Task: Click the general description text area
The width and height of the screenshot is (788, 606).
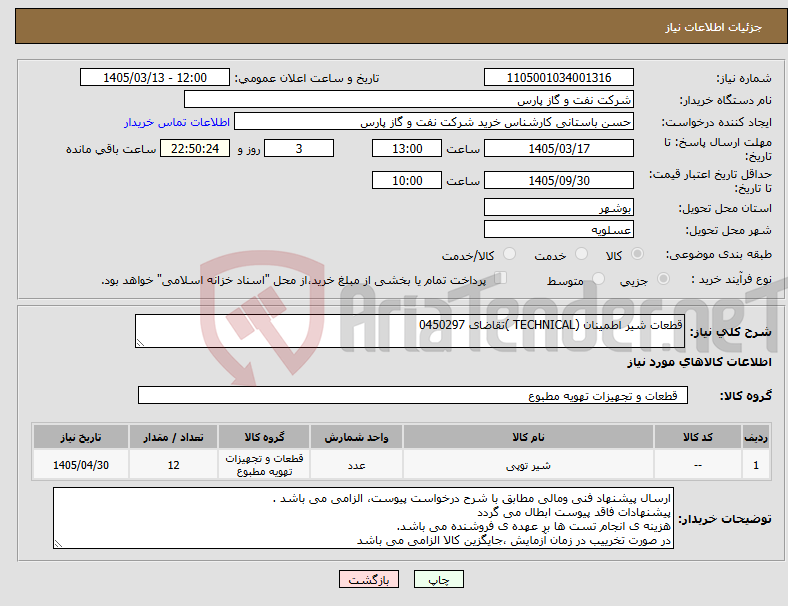Action: point(410,331)
